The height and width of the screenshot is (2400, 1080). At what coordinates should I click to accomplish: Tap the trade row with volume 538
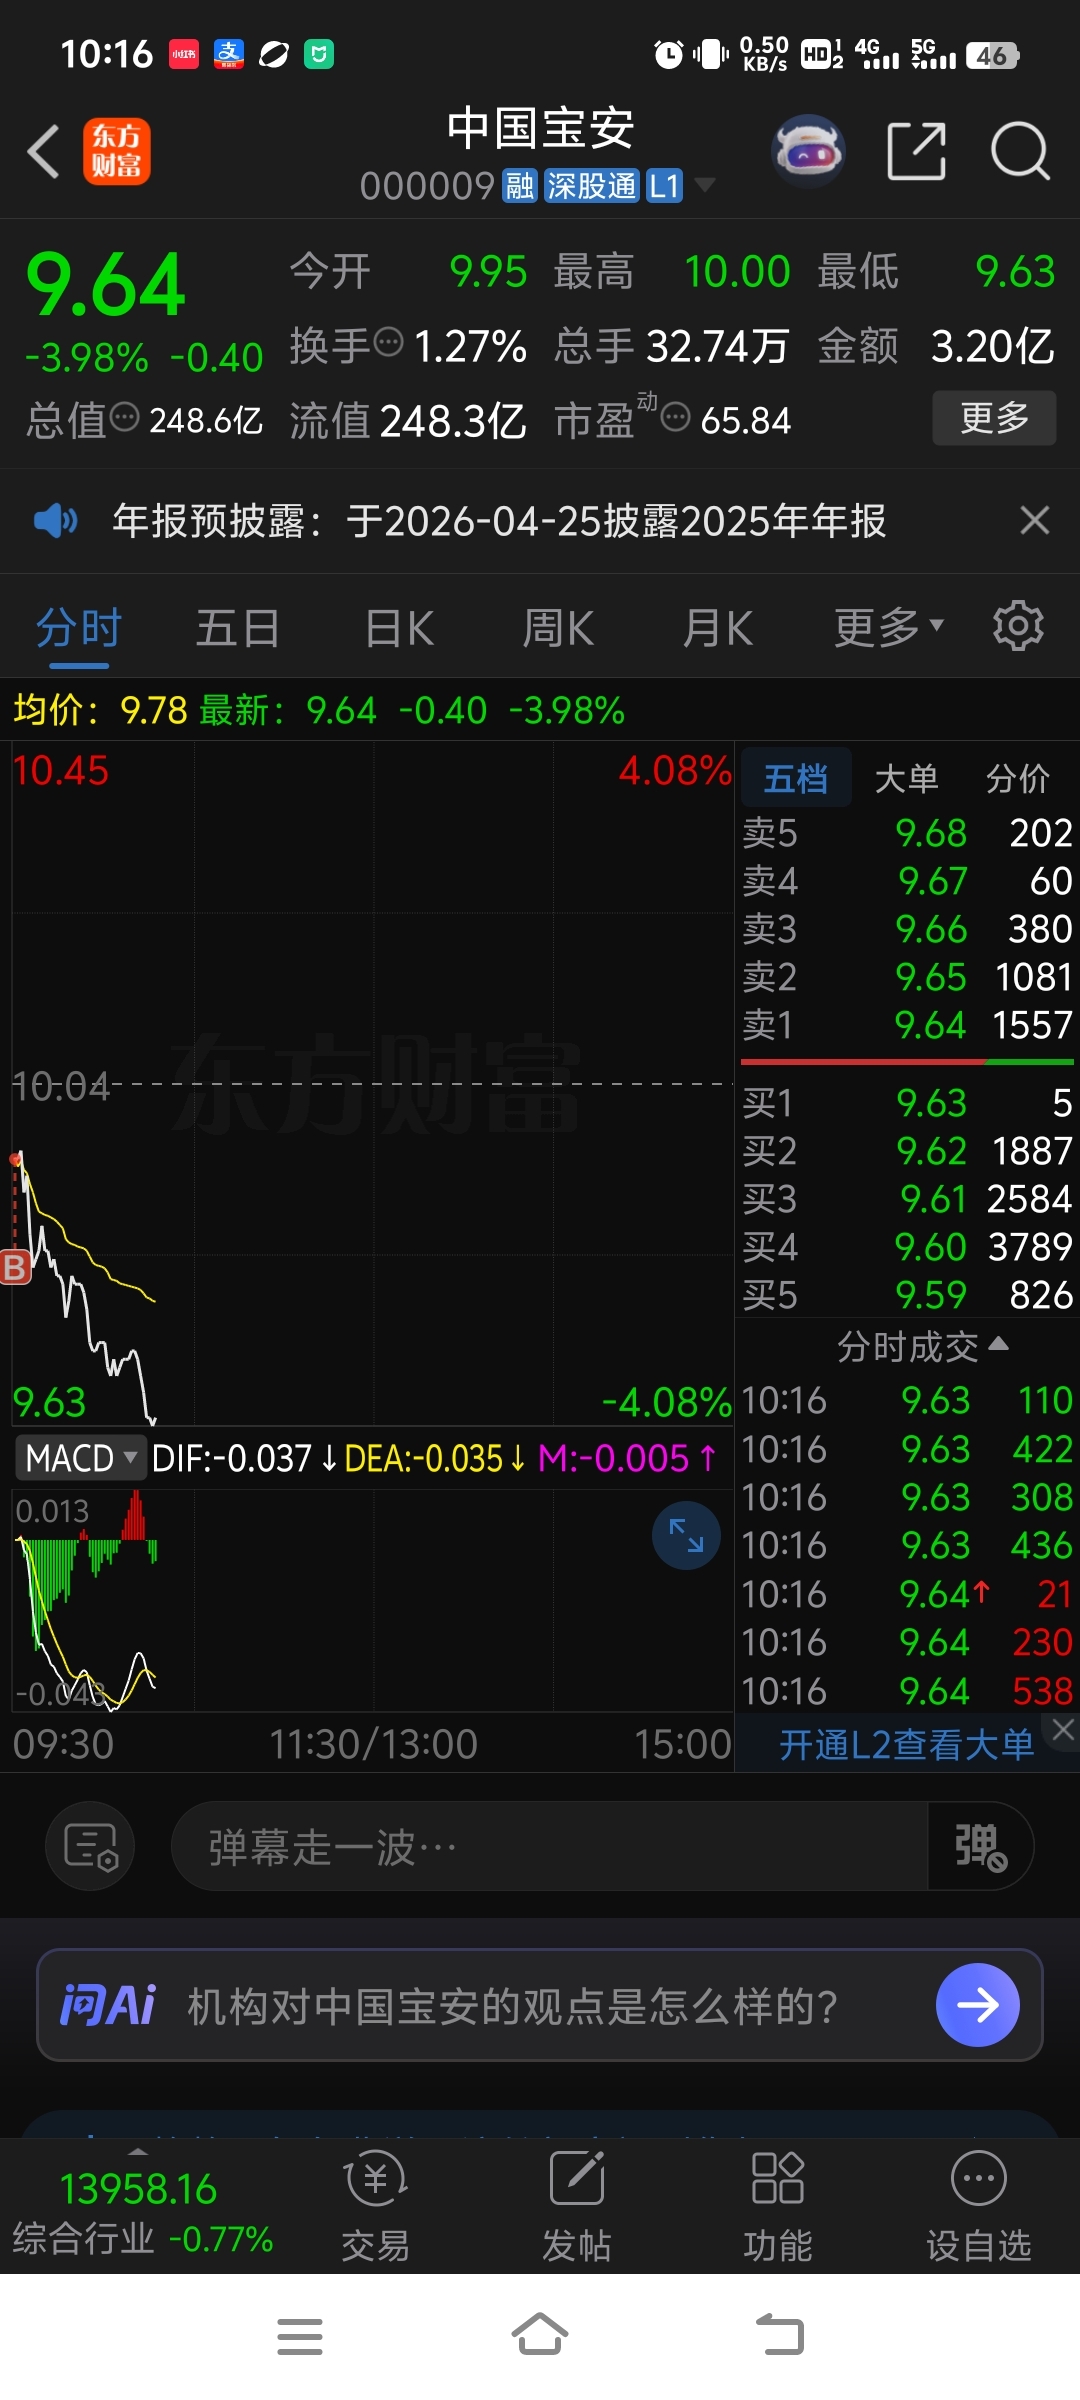click(907, 1690)
